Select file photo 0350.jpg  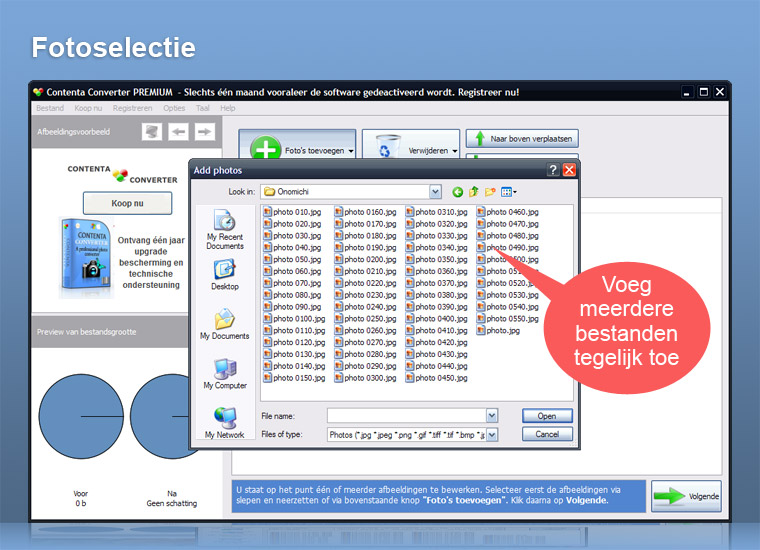(437, 259)
